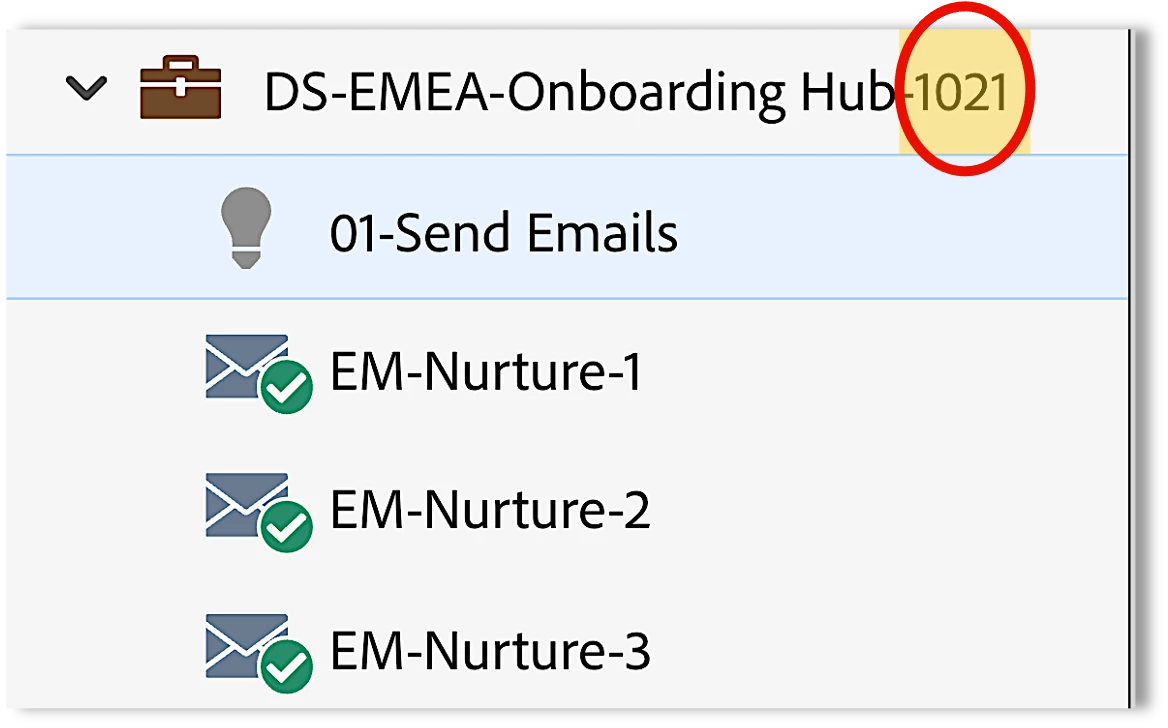The height and width of the screenshot is (728, 1168).
Task: Click the green approved checkmark on EM-Nurture-3
Action: [286, 666]
